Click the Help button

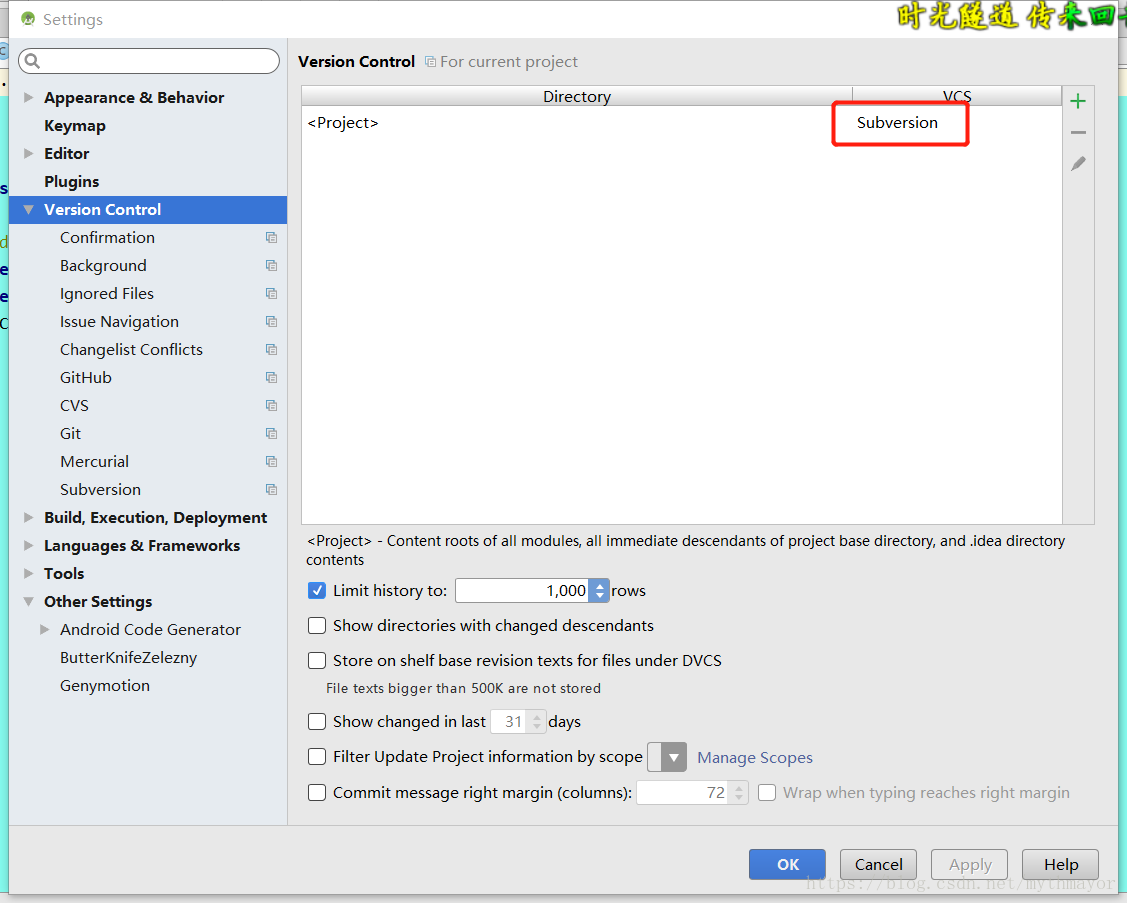[1061, 864]
